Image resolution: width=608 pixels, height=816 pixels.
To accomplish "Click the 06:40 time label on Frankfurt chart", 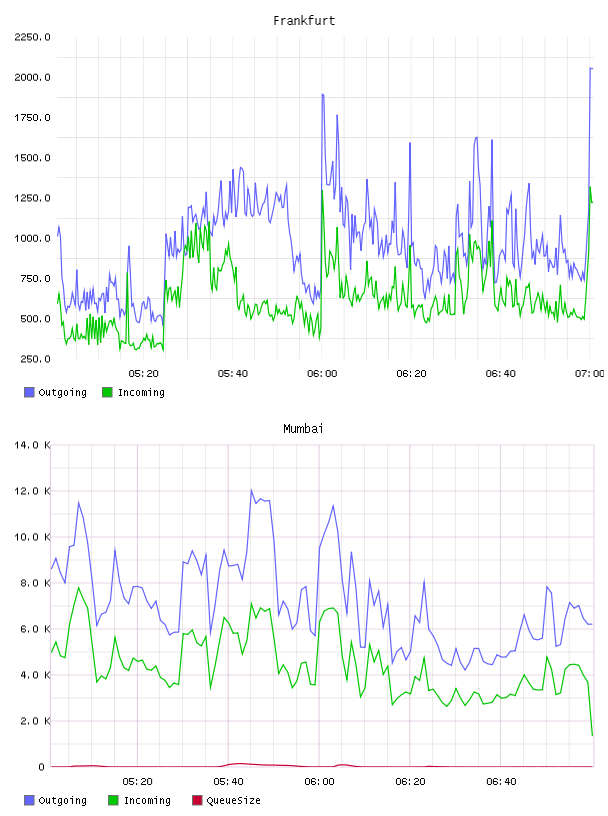I will (x=500, y=374).
